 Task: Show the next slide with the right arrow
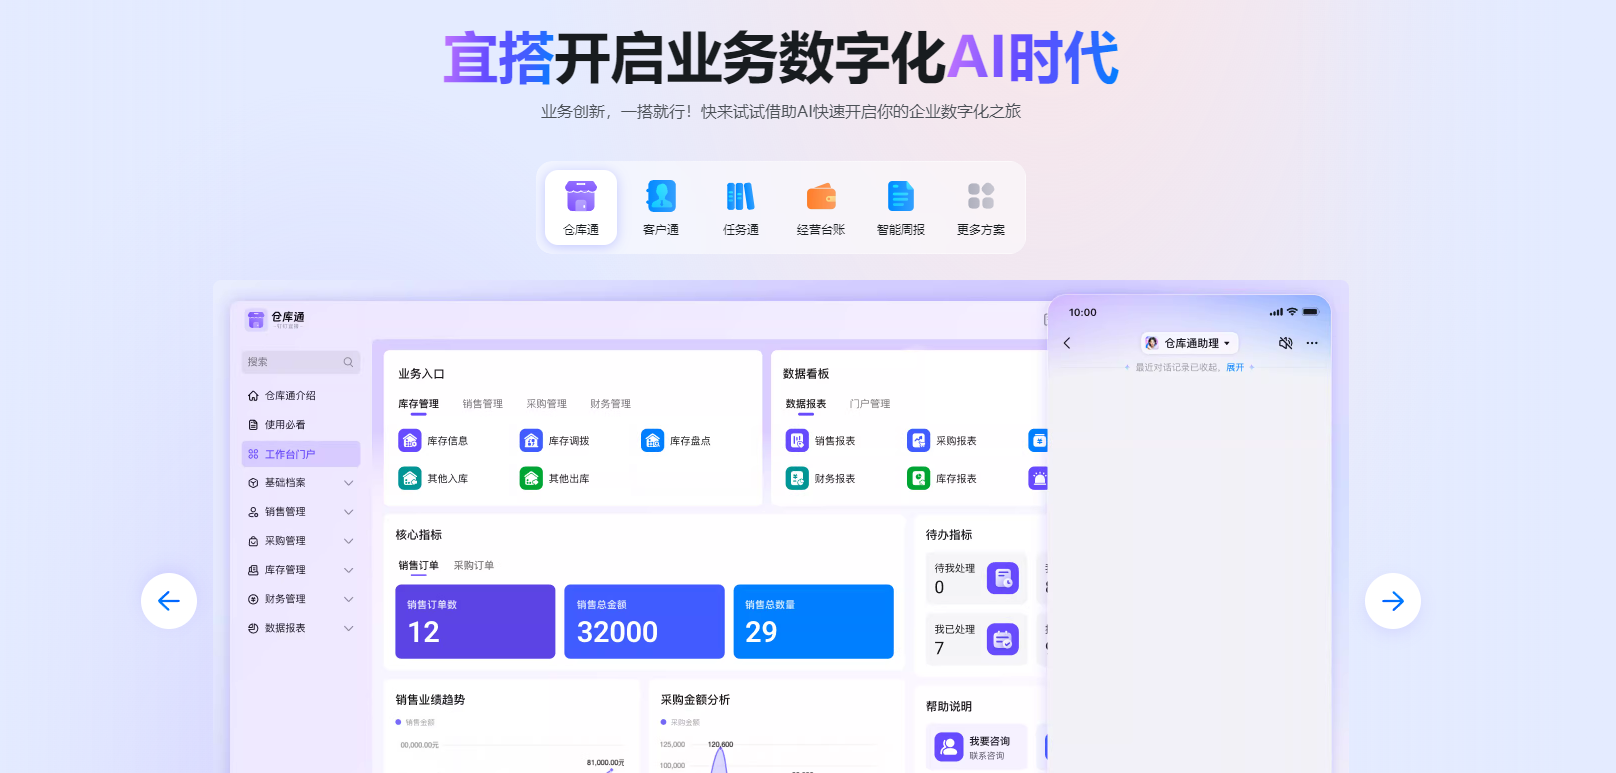pos(1393,601)
